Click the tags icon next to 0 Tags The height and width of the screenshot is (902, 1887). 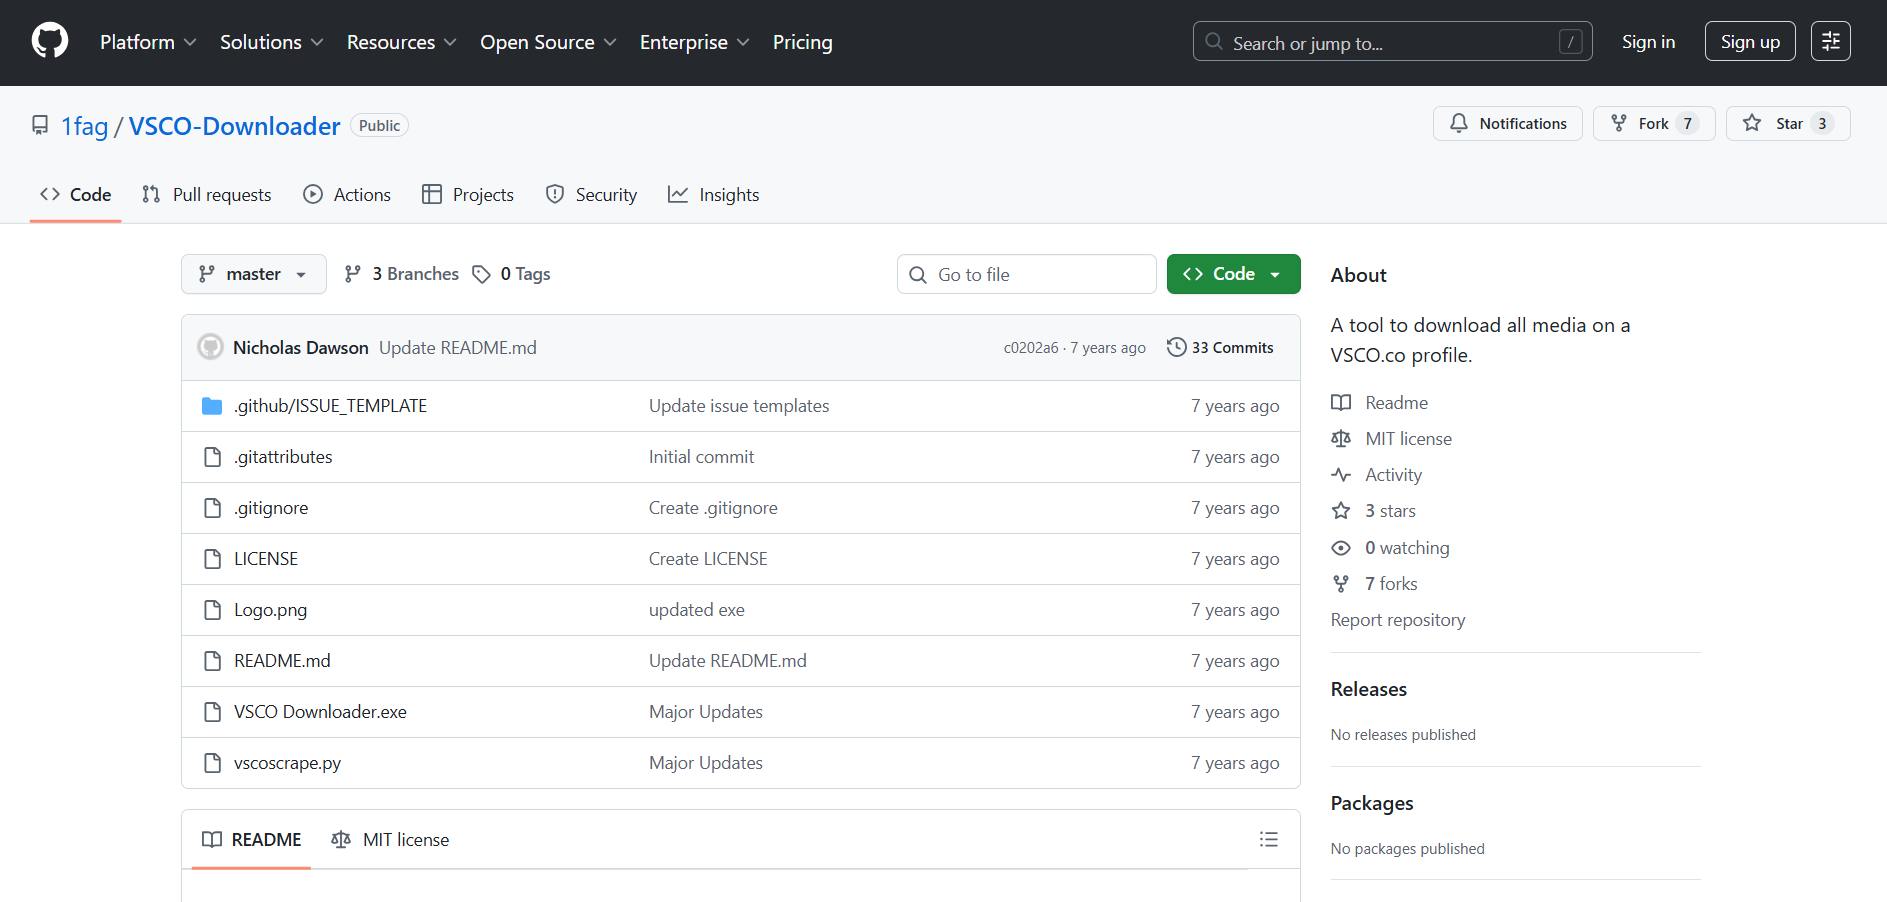(x=482, y=273)
